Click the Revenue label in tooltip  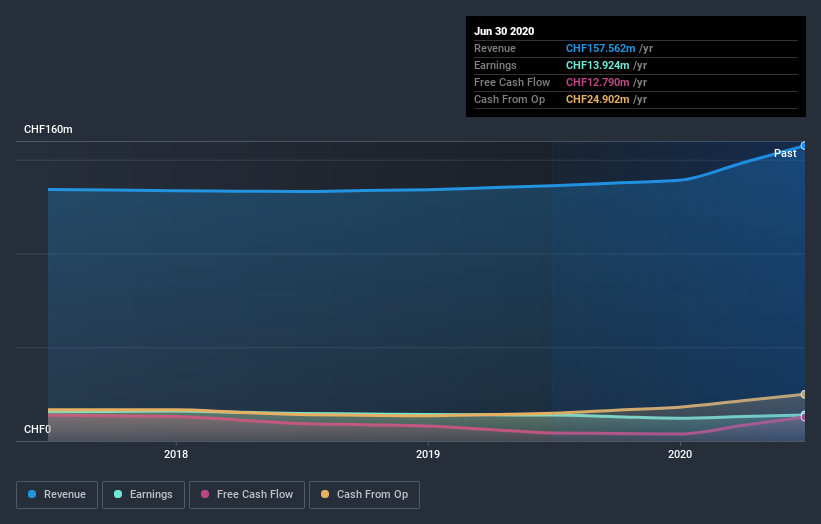coord(495,48)
